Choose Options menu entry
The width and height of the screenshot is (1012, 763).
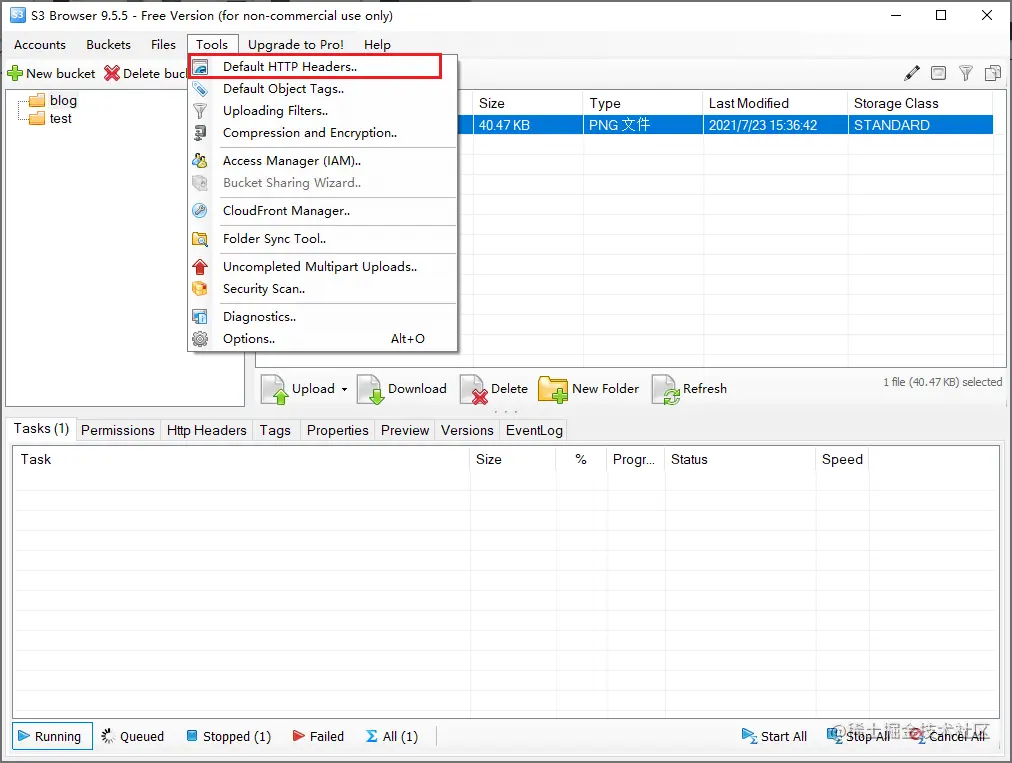323,339
